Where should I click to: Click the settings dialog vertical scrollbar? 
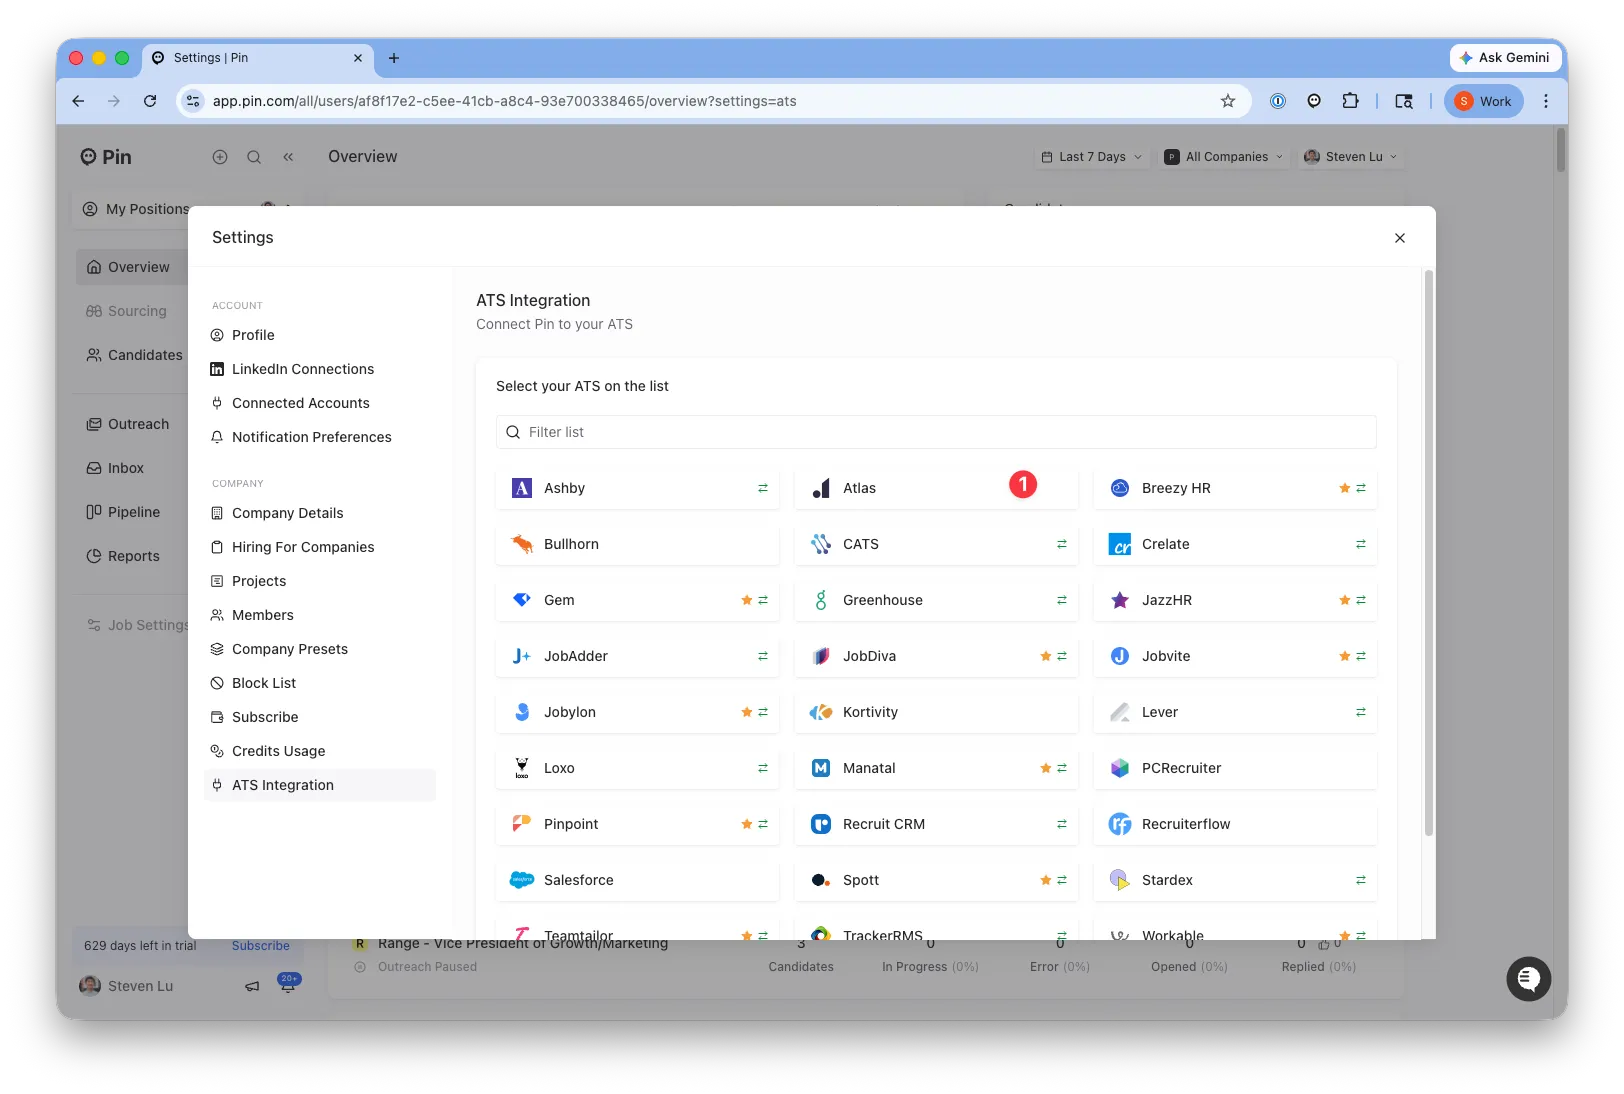(x=1429, y=552)
